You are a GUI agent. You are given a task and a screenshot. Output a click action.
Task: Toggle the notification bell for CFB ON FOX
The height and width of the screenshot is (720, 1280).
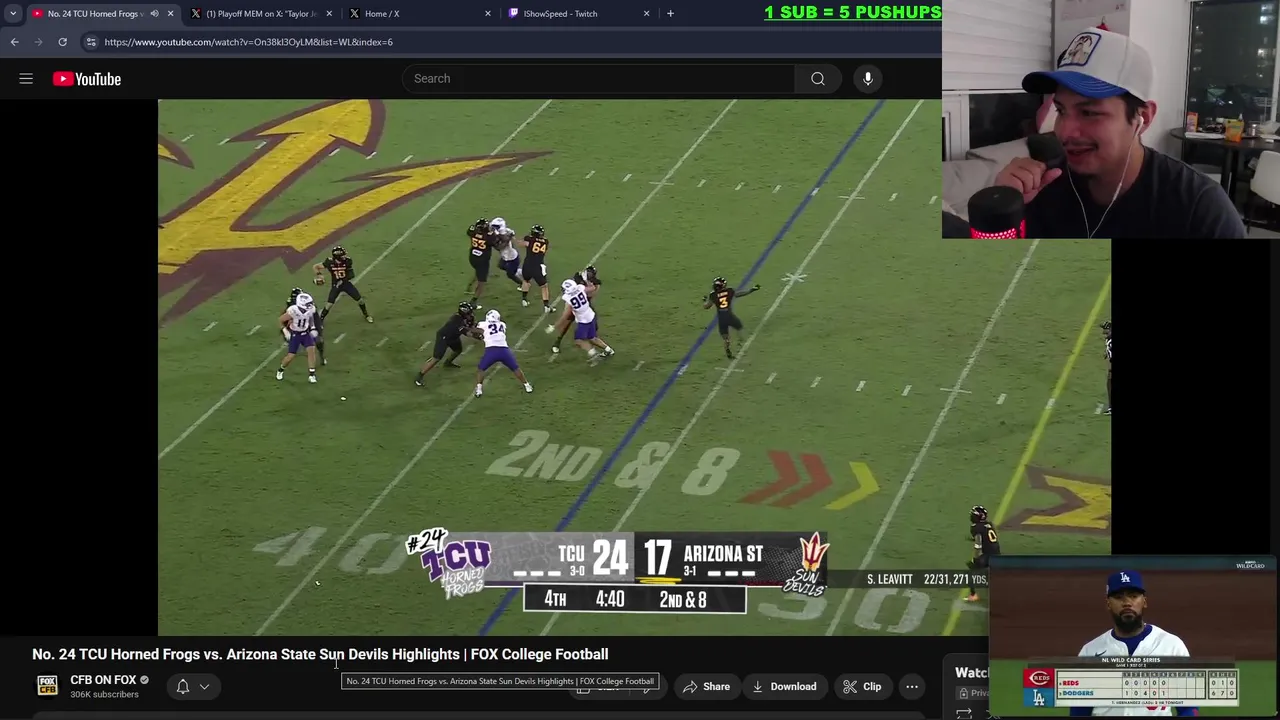click(x=183, y=687)
